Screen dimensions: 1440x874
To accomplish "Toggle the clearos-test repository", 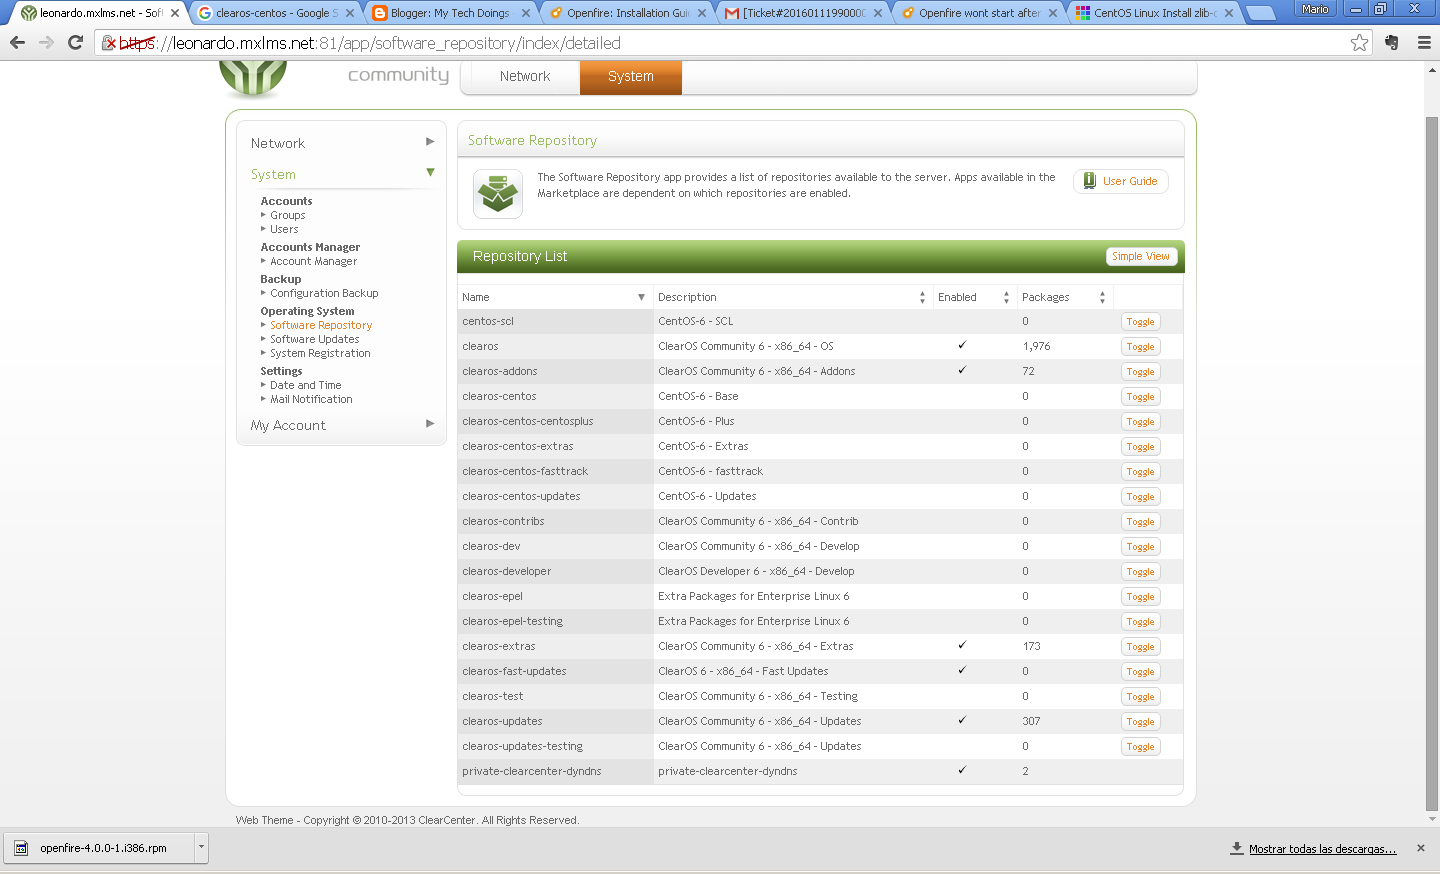I will [1140, 697].
